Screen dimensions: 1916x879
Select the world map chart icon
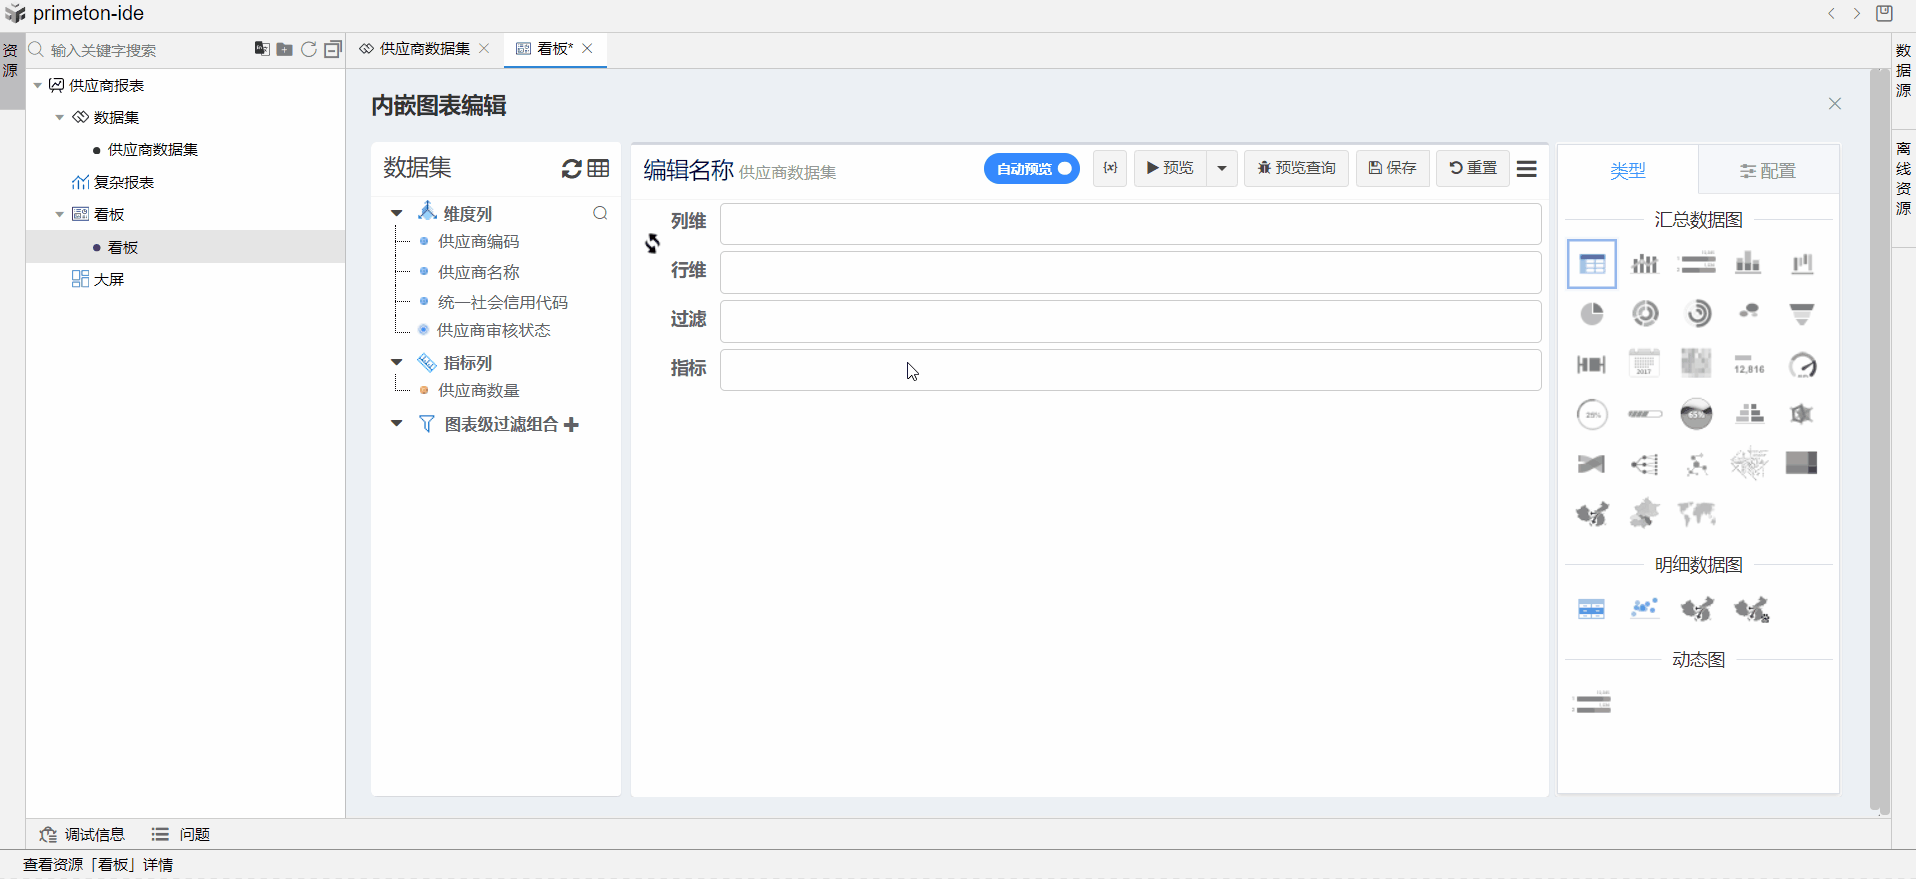[1697, 514]
